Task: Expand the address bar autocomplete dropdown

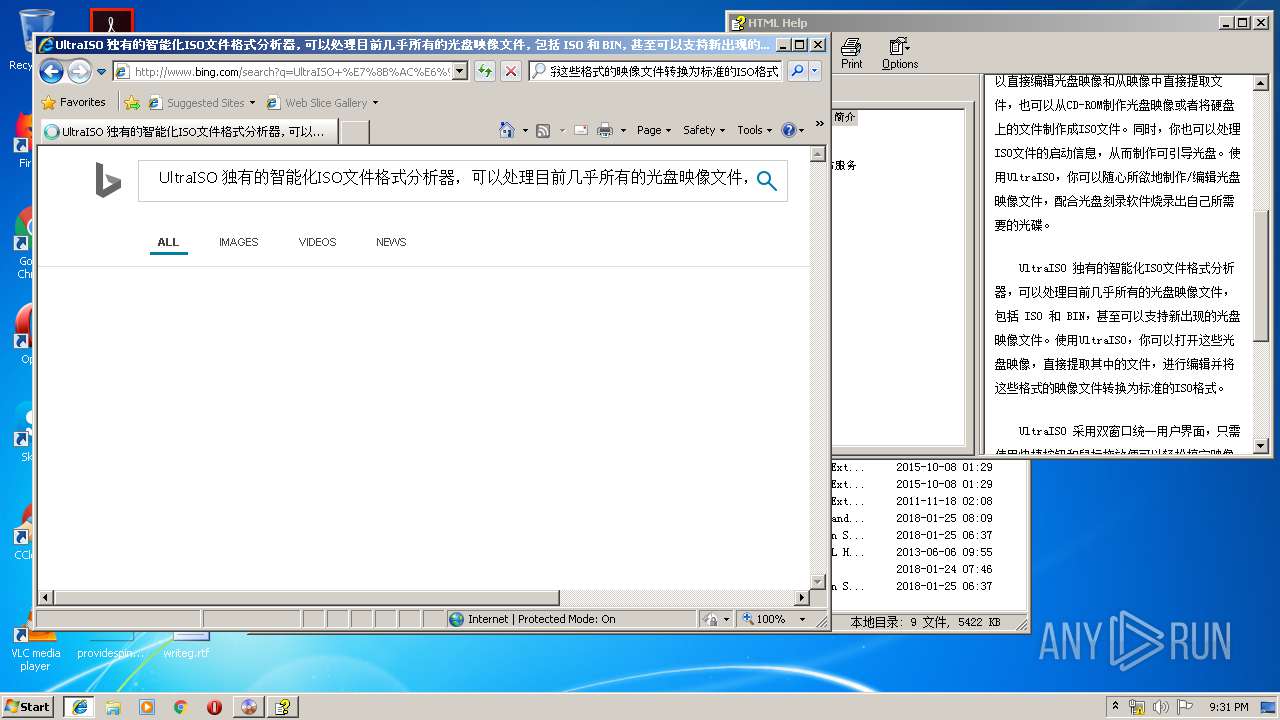Action: (x=460, y=71)
